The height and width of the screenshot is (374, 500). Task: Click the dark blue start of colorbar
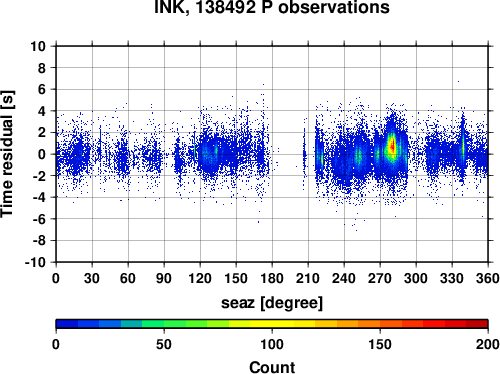pos(67,324)
